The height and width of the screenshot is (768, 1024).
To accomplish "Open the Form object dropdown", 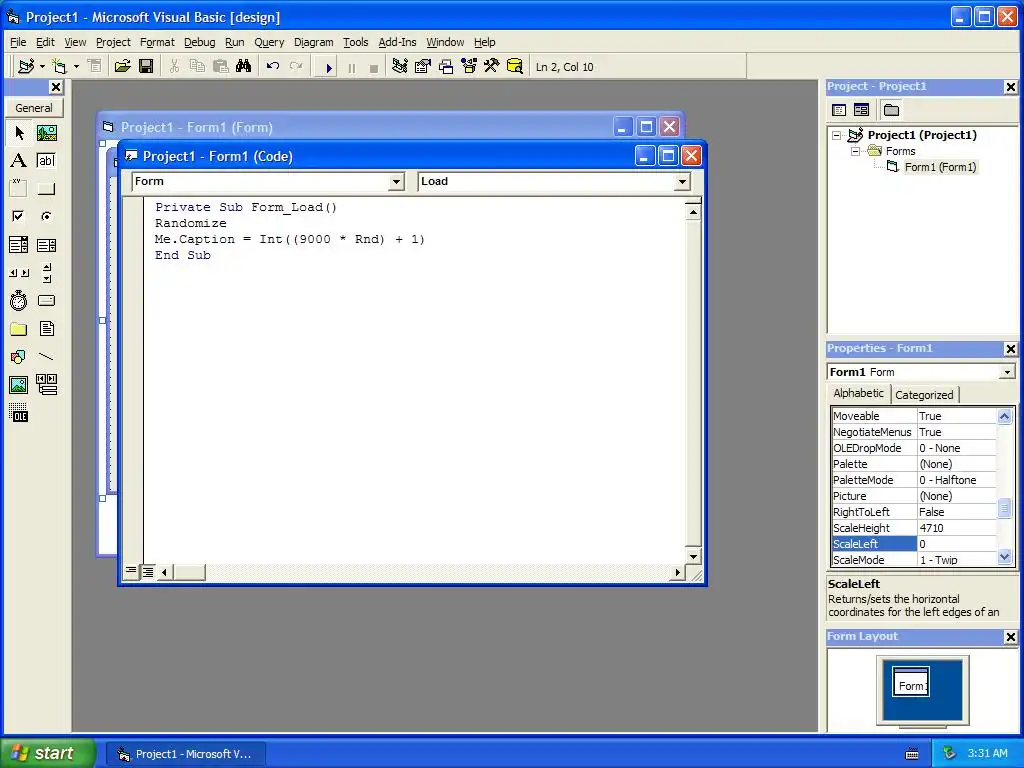I will point(396,182).
